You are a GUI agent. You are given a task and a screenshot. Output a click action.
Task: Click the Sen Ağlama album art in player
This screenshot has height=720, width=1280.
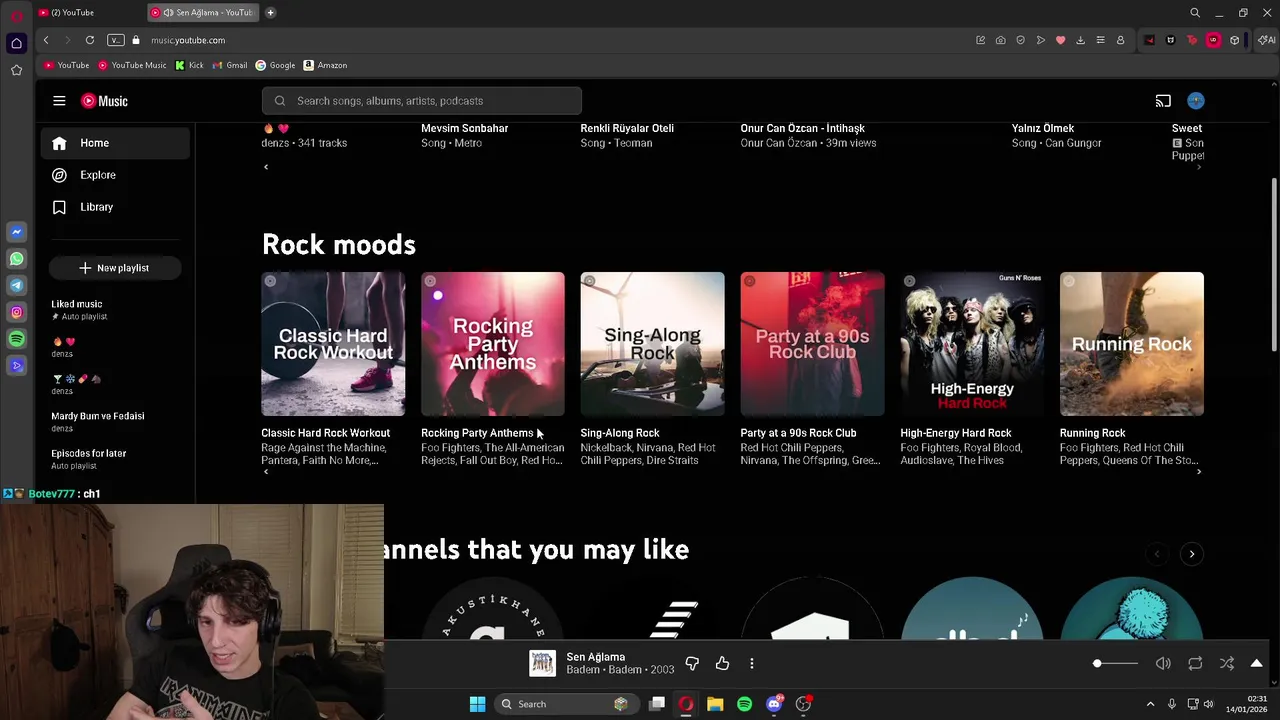(542, 663)
